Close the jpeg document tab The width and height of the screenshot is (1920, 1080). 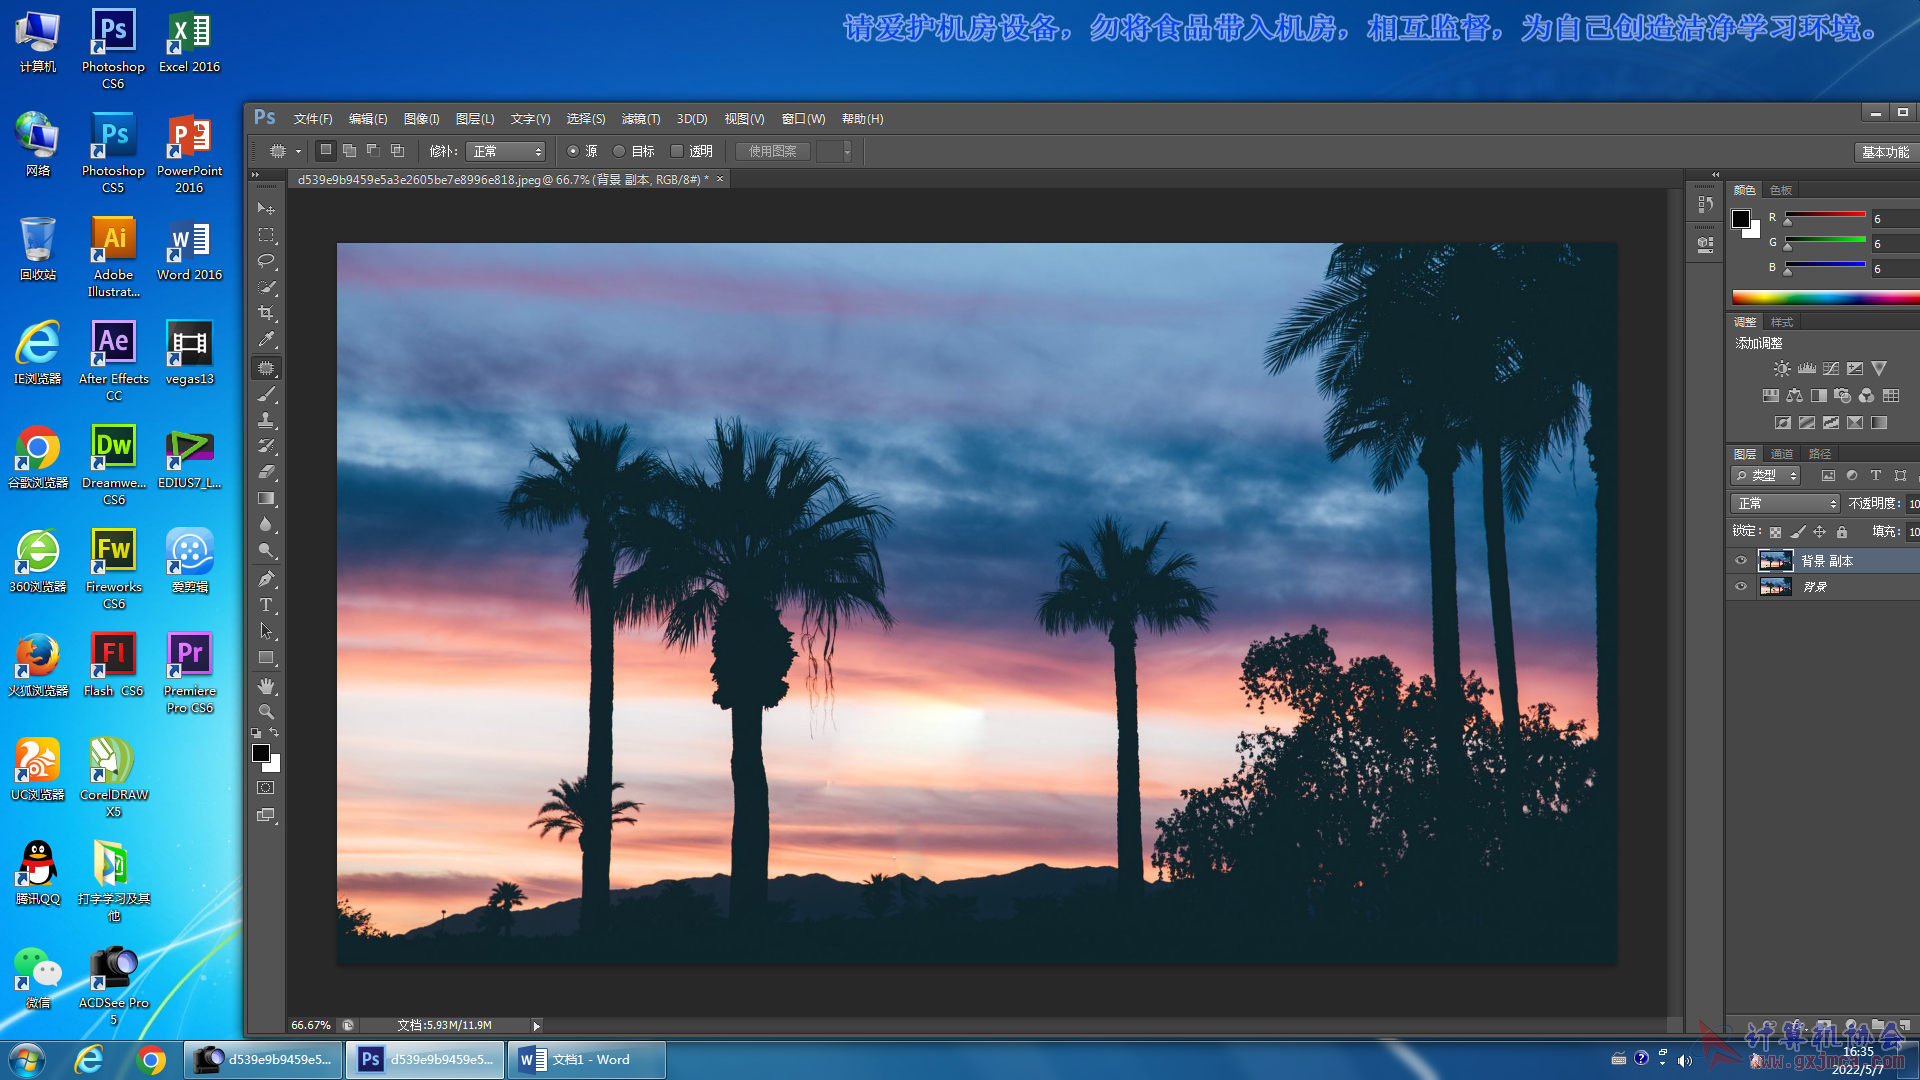(x=719, y=179)
